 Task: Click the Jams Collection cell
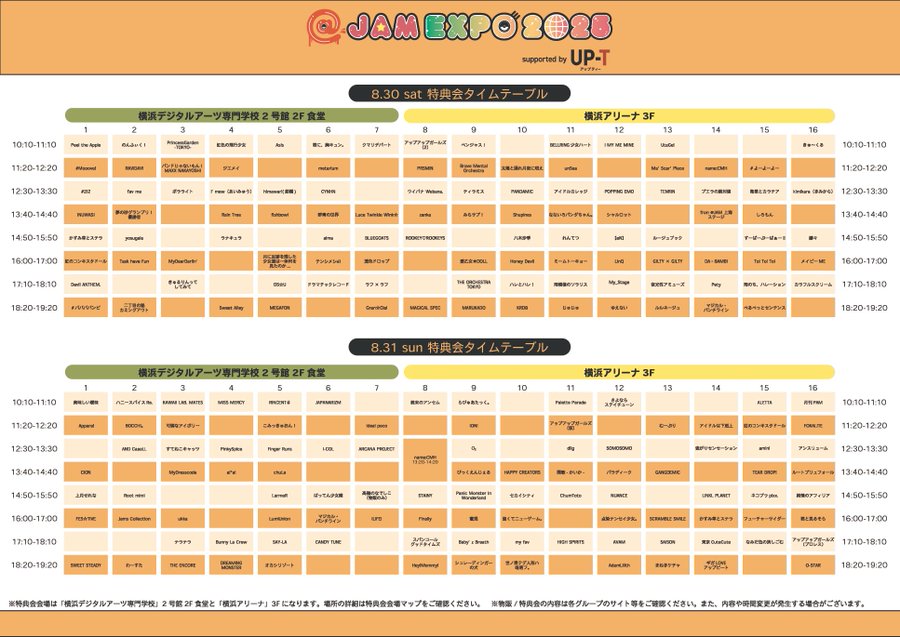(134, 518)
